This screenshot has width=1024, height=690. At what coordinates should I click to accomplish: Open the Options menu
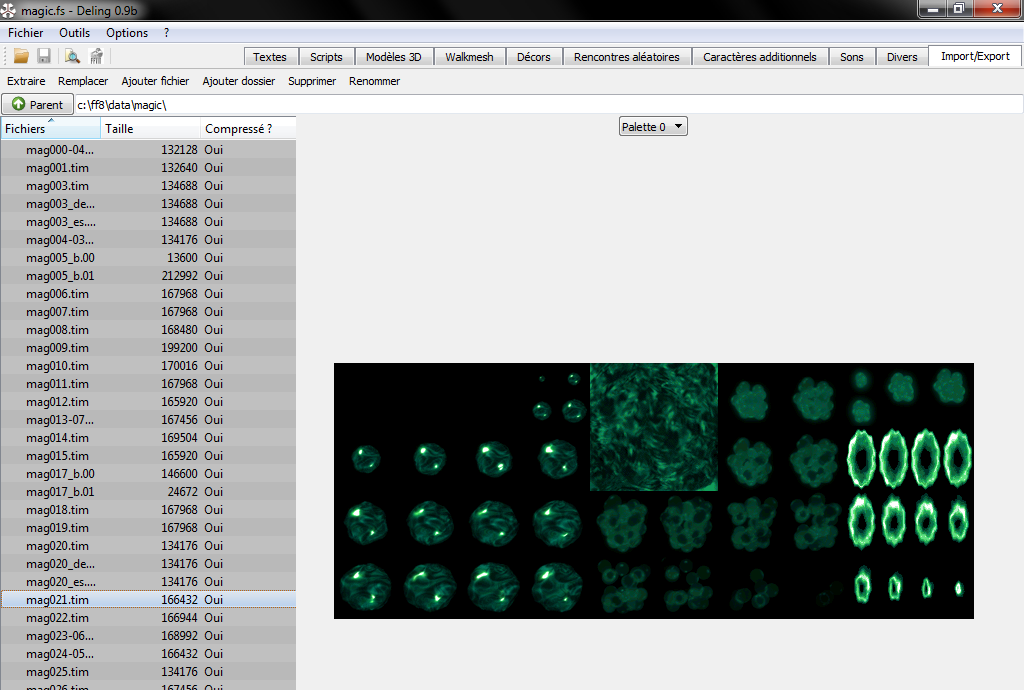[x=127, y=33]
